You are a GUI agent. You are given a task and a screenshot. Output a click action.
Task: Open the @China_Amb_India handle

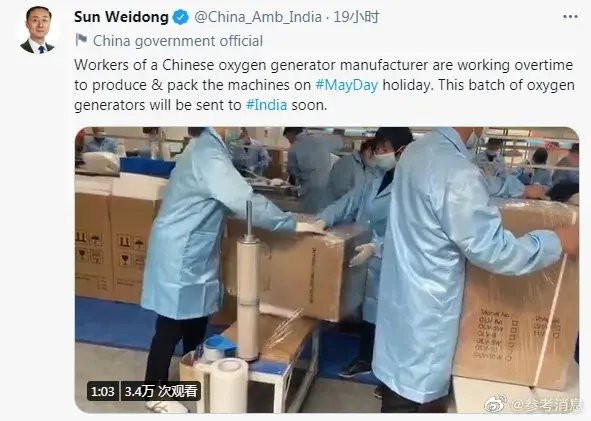click(258, 17)
